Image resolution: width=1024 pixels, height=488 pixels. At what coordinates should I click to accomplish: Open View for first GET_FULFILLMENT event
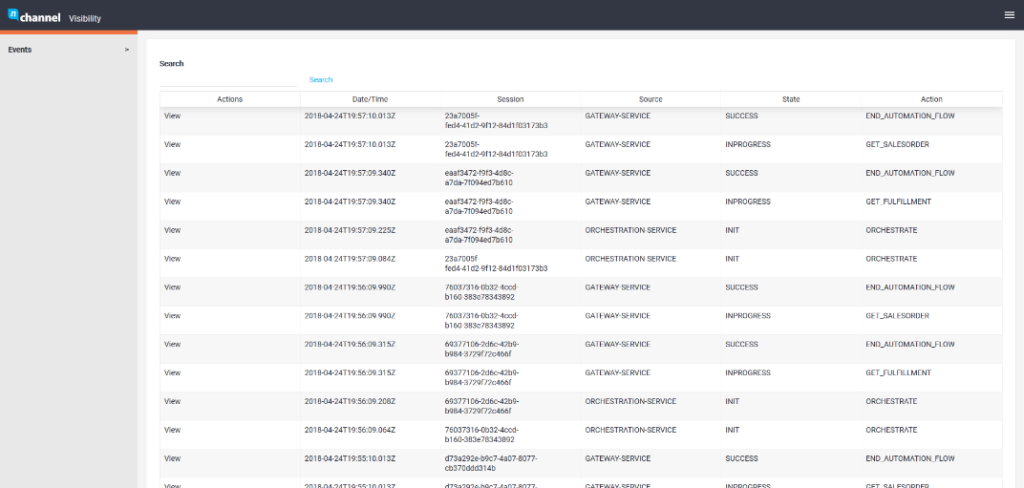pos(172,201)
